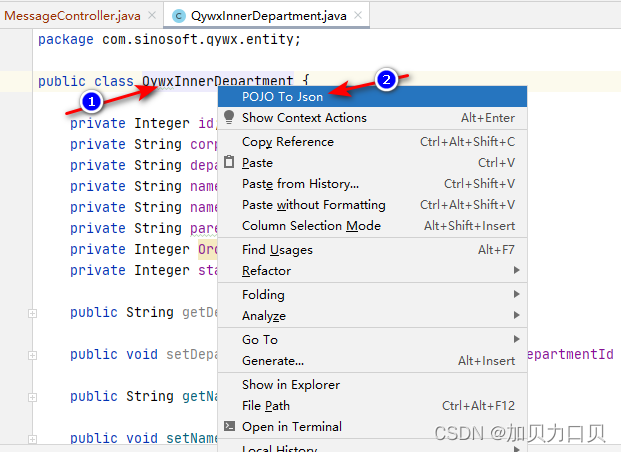Expand the fold marker beside setDepa... method
Viewport: 621px width, 452px height.
pyautogui.click(x=33, y=355)
